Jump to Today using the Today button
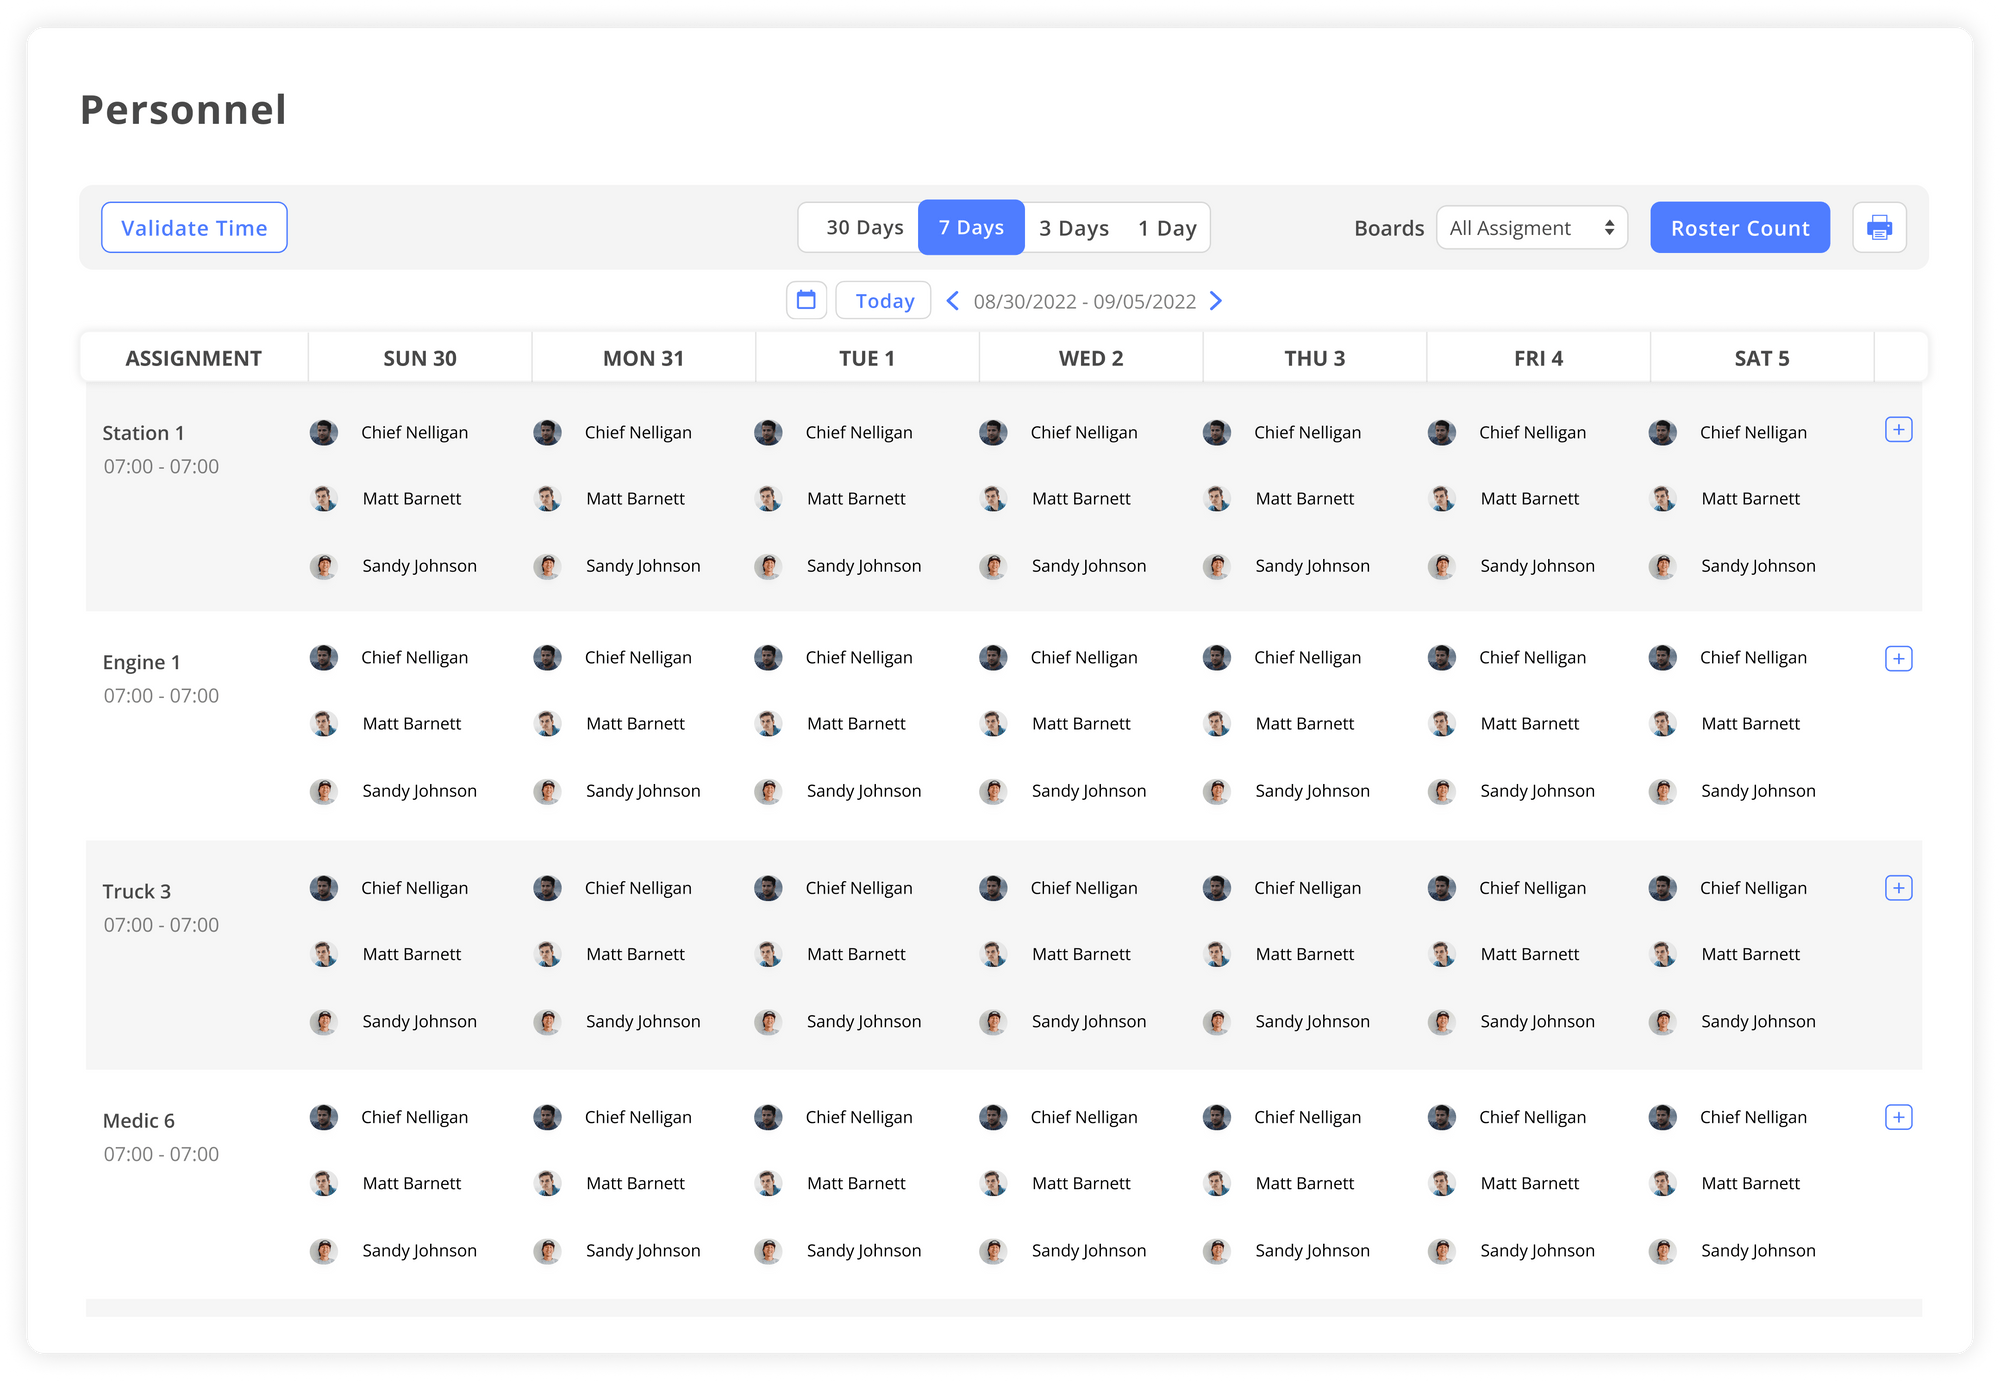 tap(883, 300)
